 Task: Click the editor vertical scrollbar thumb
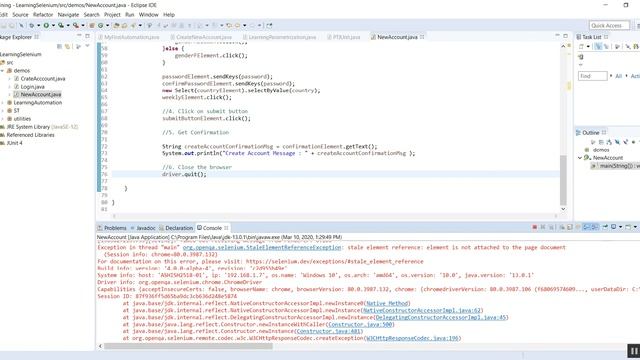pyautogui.click(x=563, y=180)
